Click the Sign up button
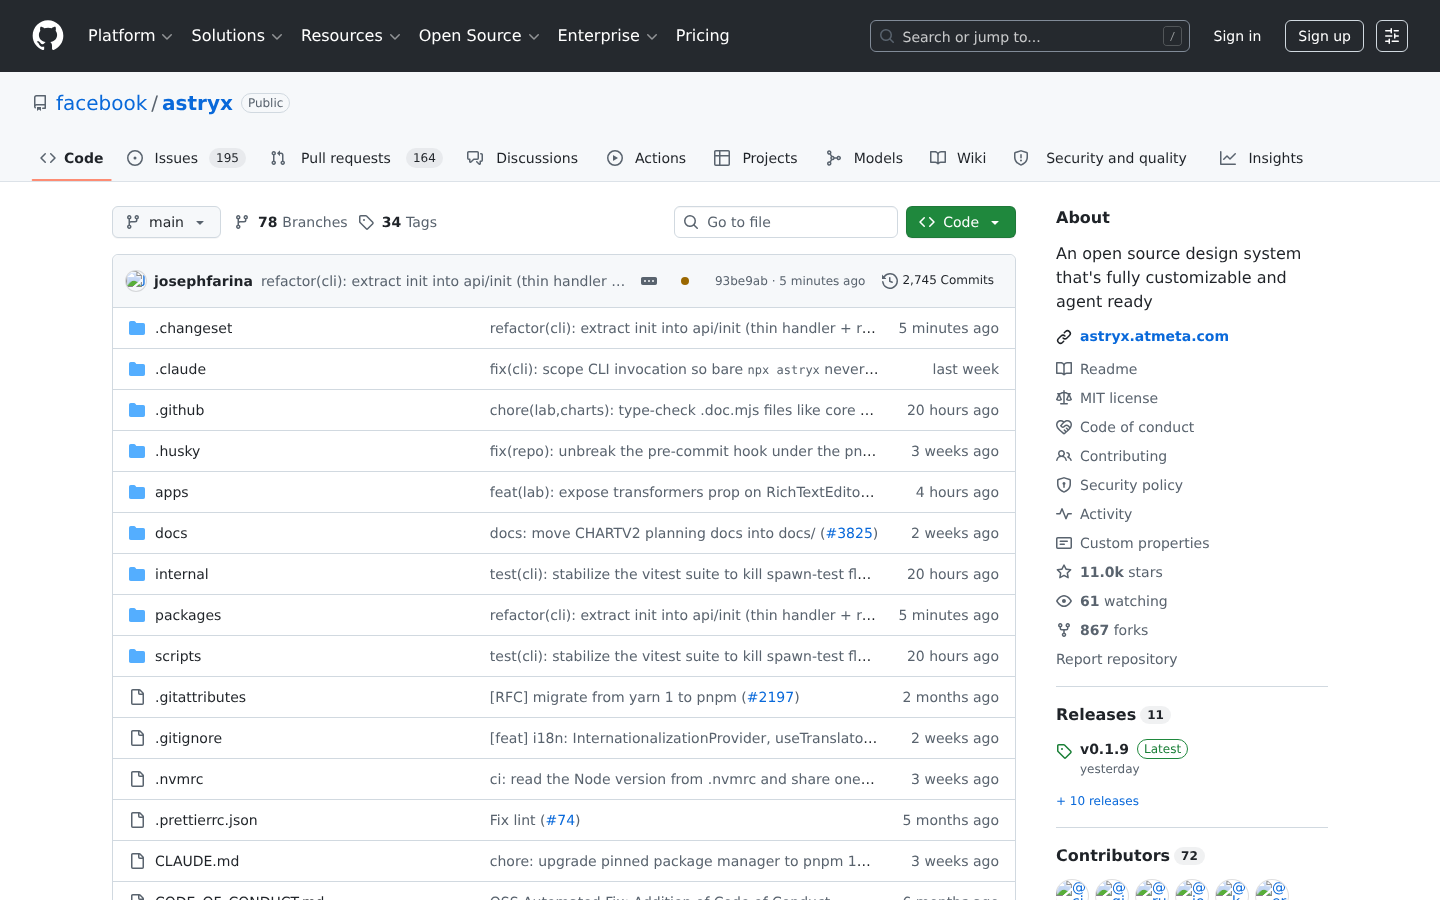1440x900 pixels. coord(1324,36)
